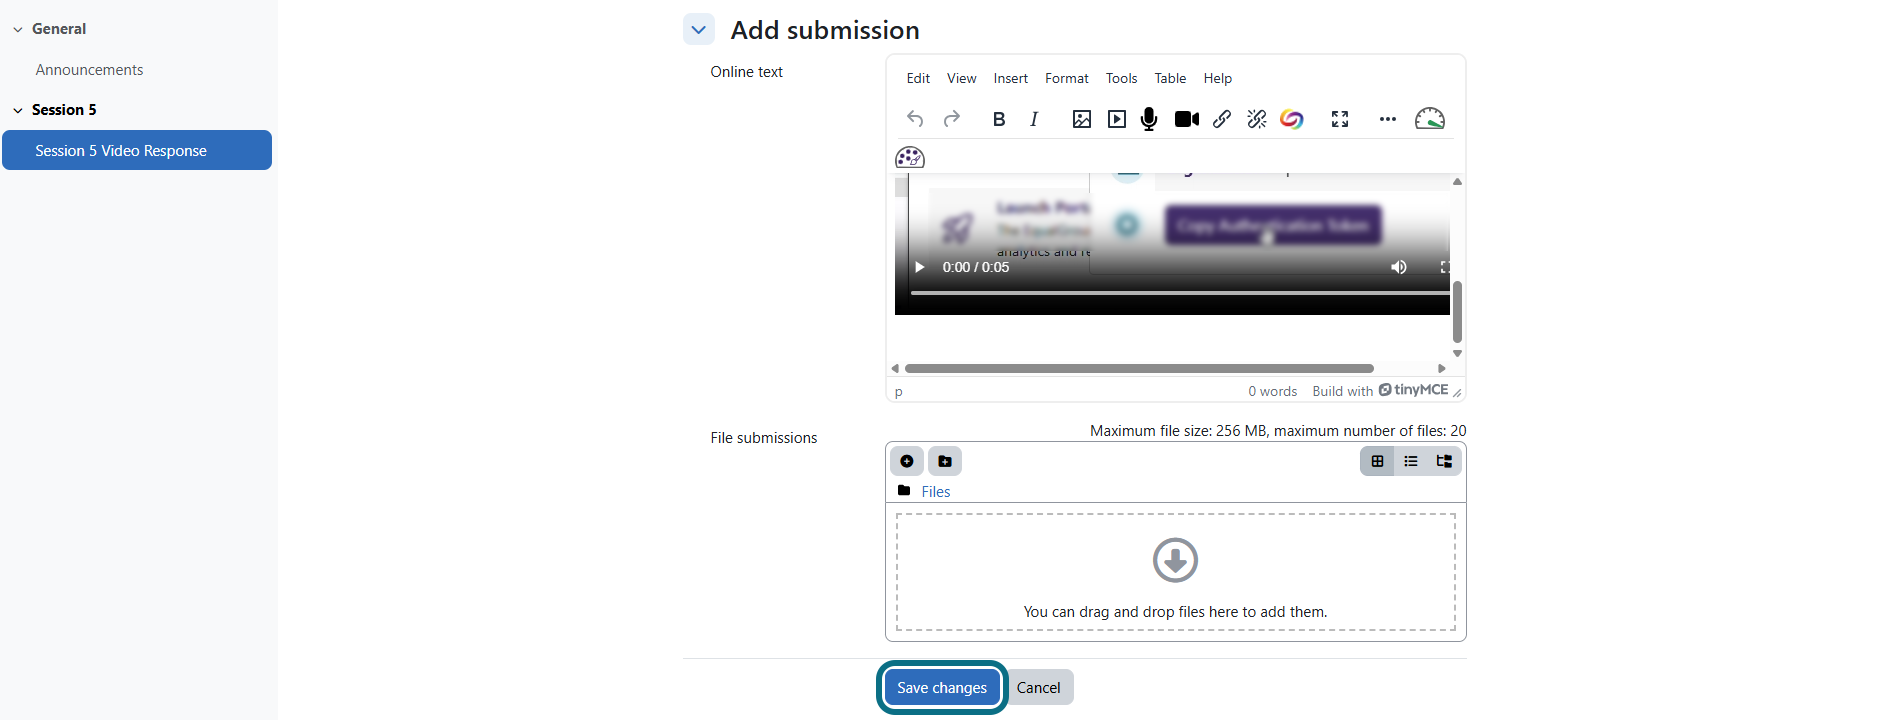Add a file with the plus icon
Image resolution: width=1897 pixels, height=720 pixels.
[x=907, y=461]
